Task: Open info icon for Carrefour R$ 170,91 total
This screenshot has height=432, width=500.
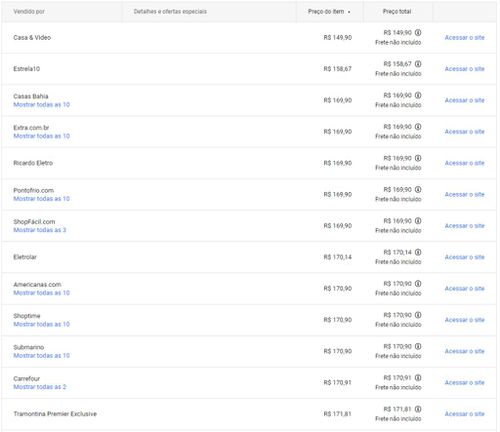Action: (x=418, y=378)
